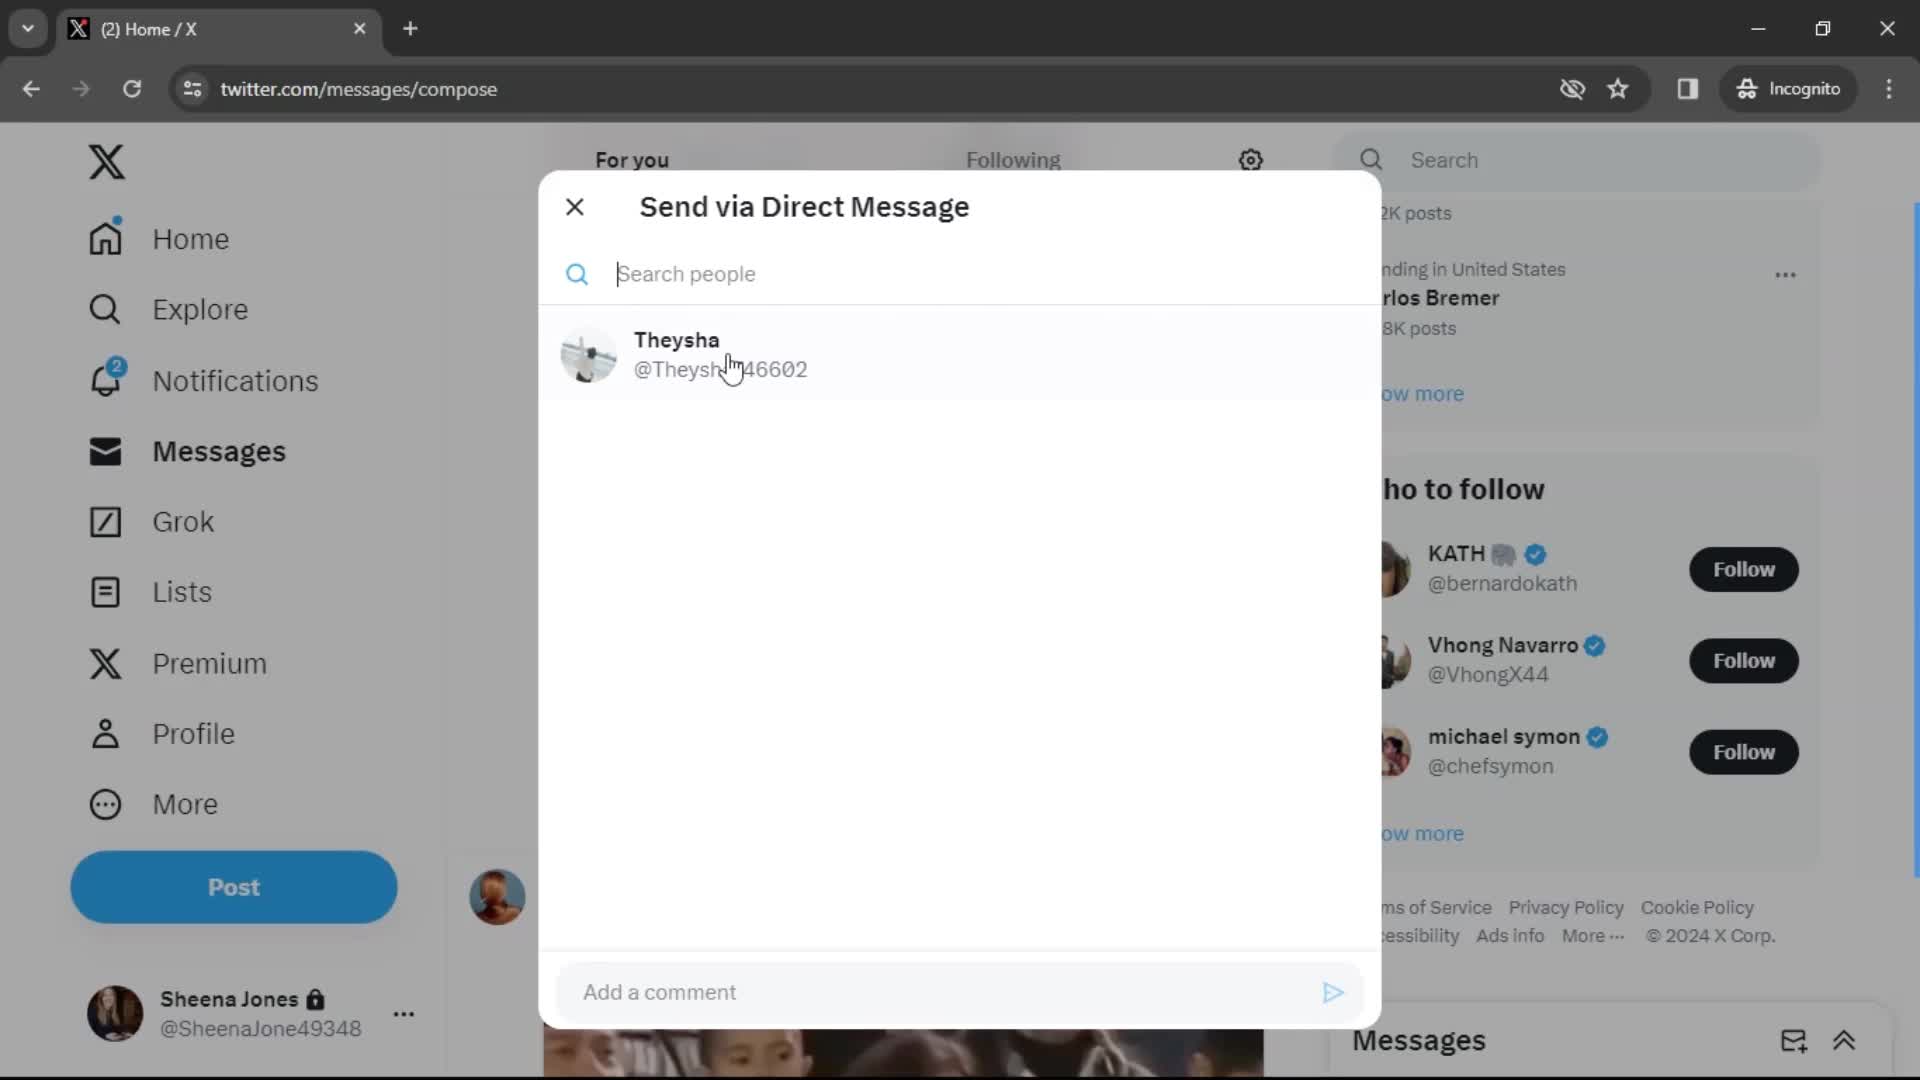This screenshot has height=1080, width=1920.
Task: Click the Grok icon in sidebar
Action: pos(105,521)
